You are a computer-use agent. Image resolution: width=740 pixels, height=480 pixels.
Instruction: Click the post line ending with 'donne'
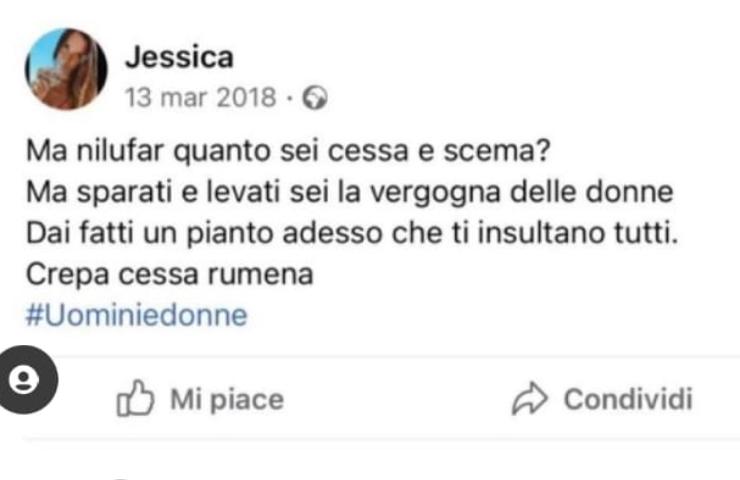(350, 193)
